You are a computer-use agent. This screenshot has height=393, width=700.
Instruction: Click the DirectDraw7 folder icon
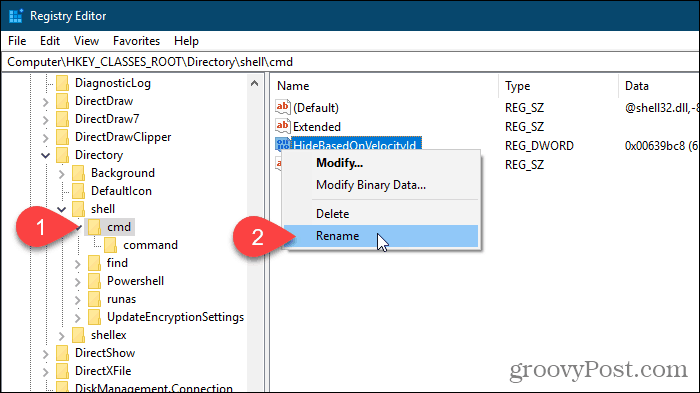62,119
